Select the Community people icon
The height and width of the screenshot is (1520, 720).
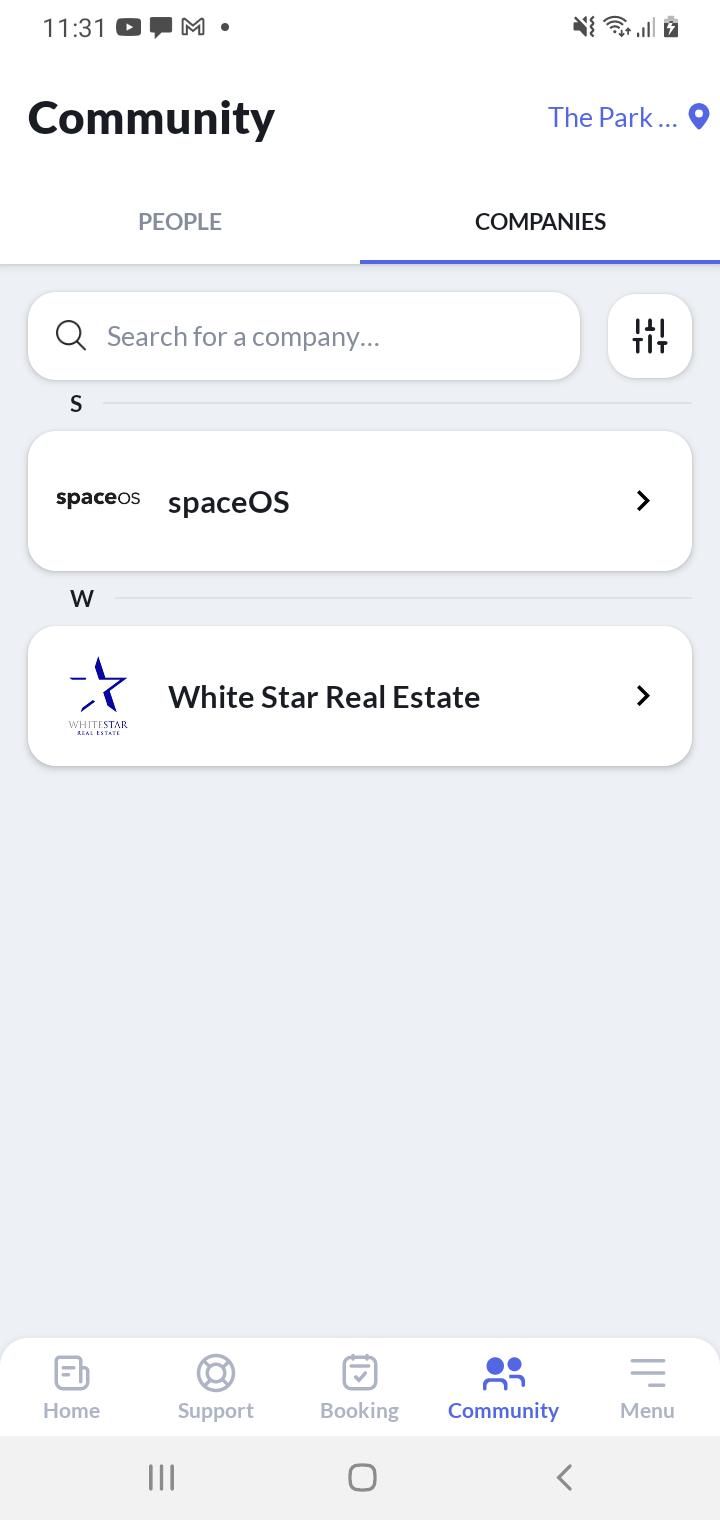click(503, 1373)
